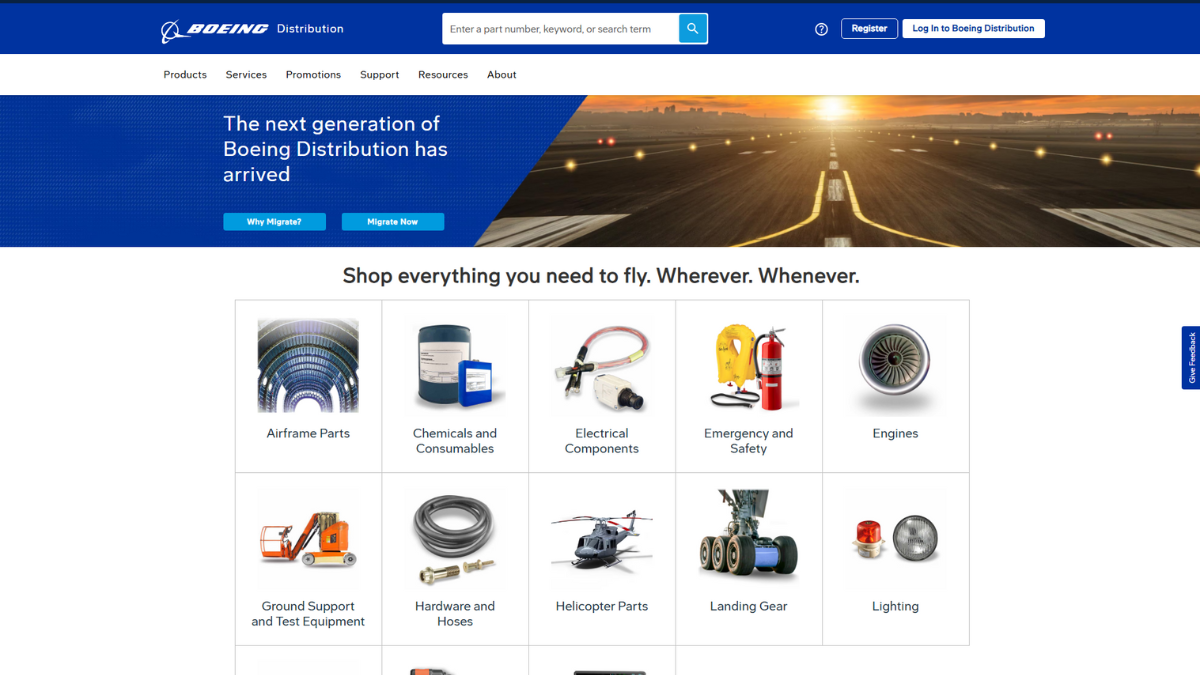
Task: Click the search magnifying glass icon
Action: [692, 28]
